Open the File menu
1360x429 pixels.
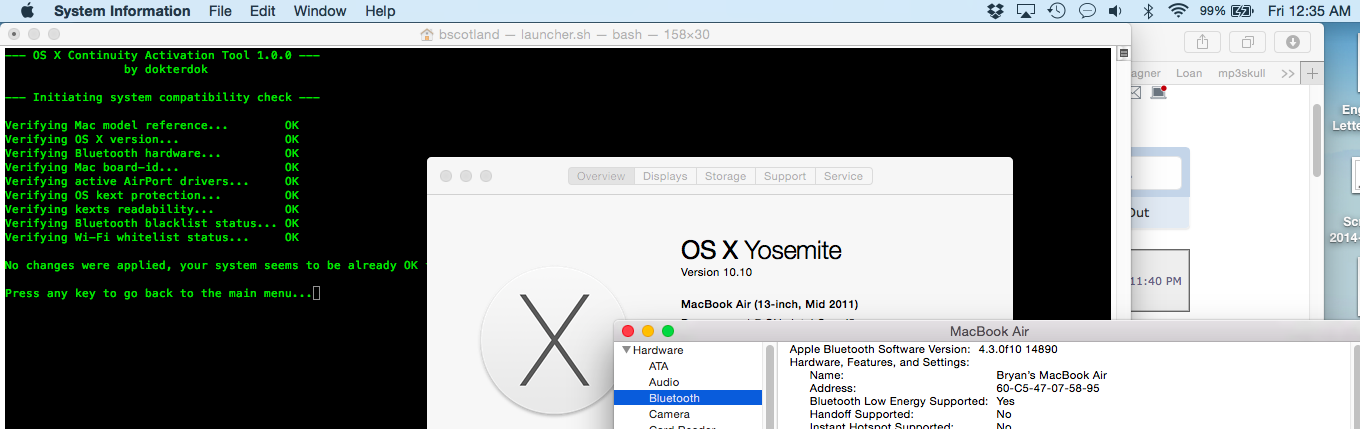[x=220, y=11]
